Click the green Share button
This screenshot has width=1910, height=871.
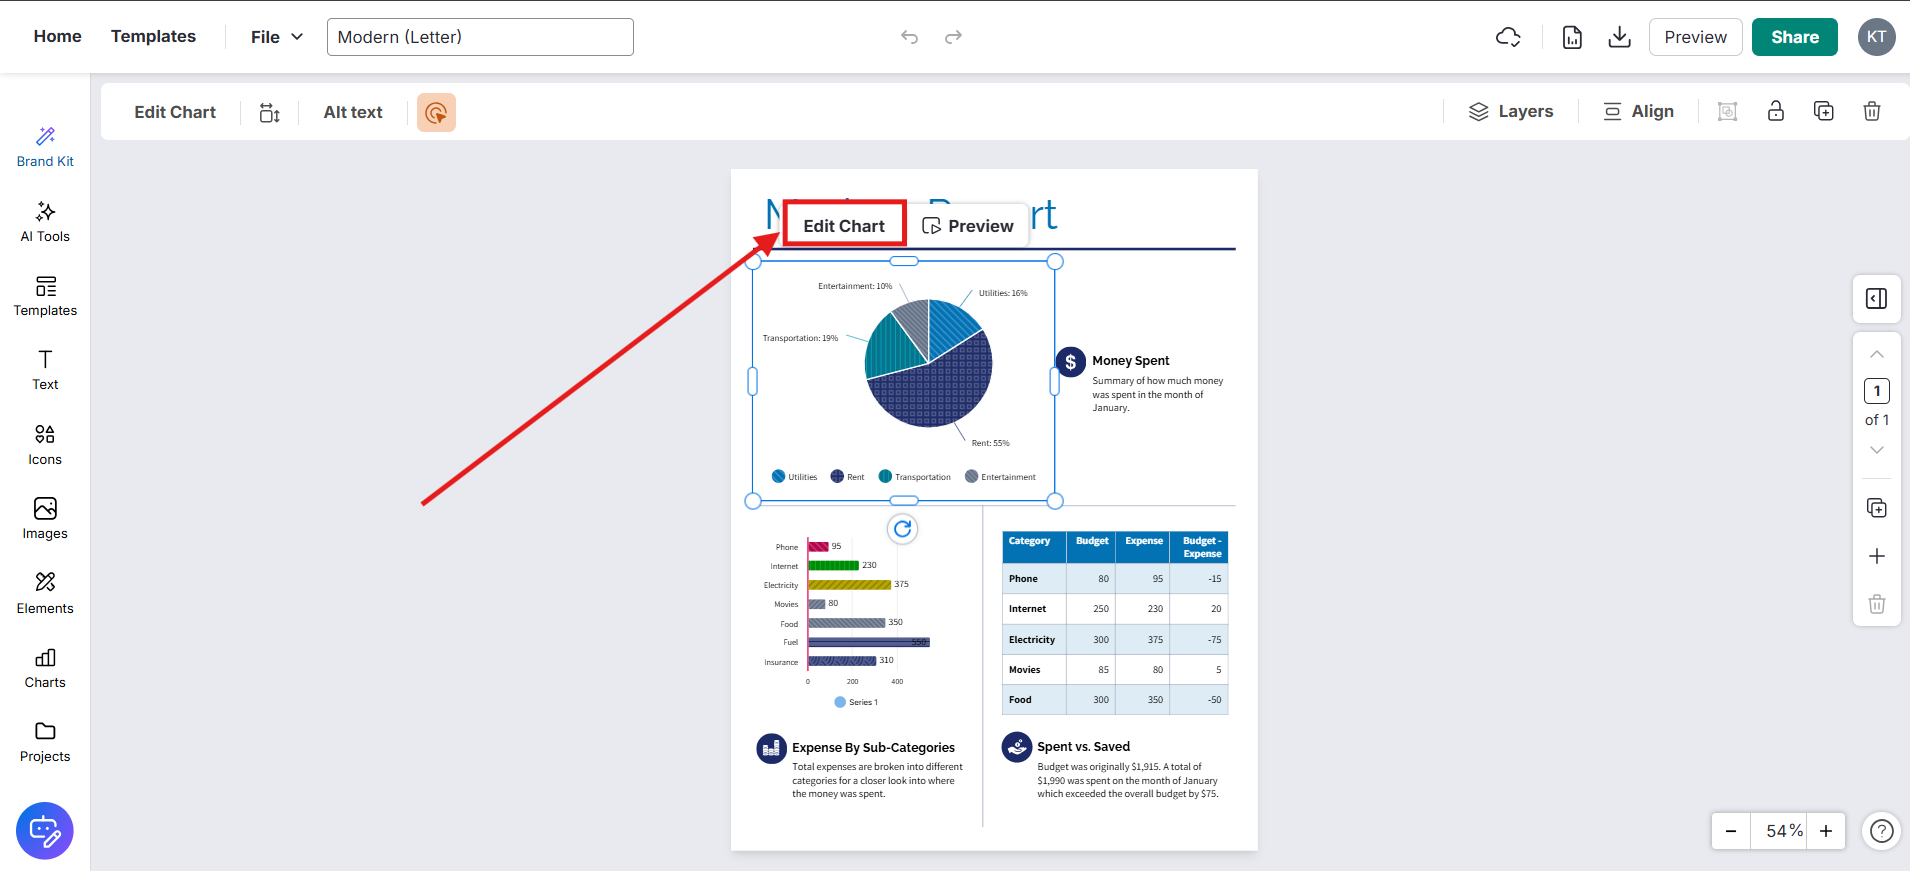pyautogui.click(x=1794, y=37)
